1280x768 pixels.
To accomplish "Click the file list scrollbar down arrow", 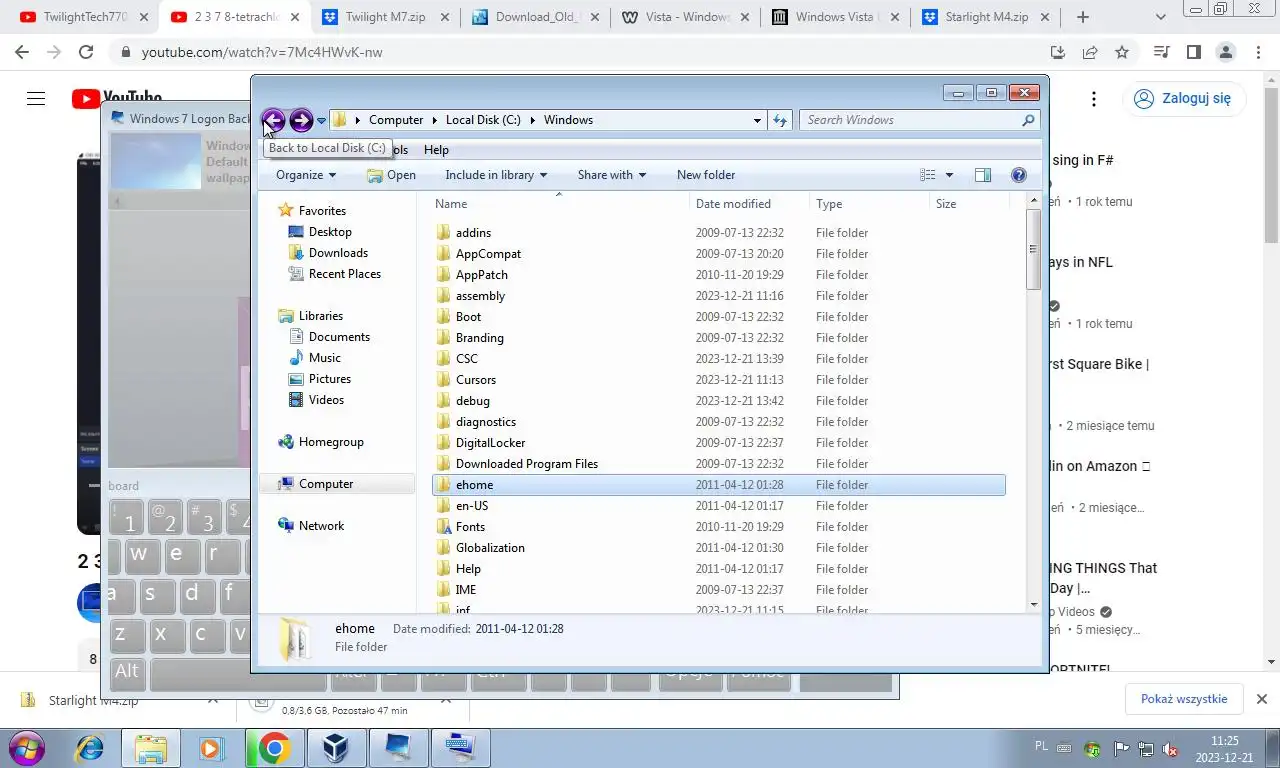I will 1034,604.
